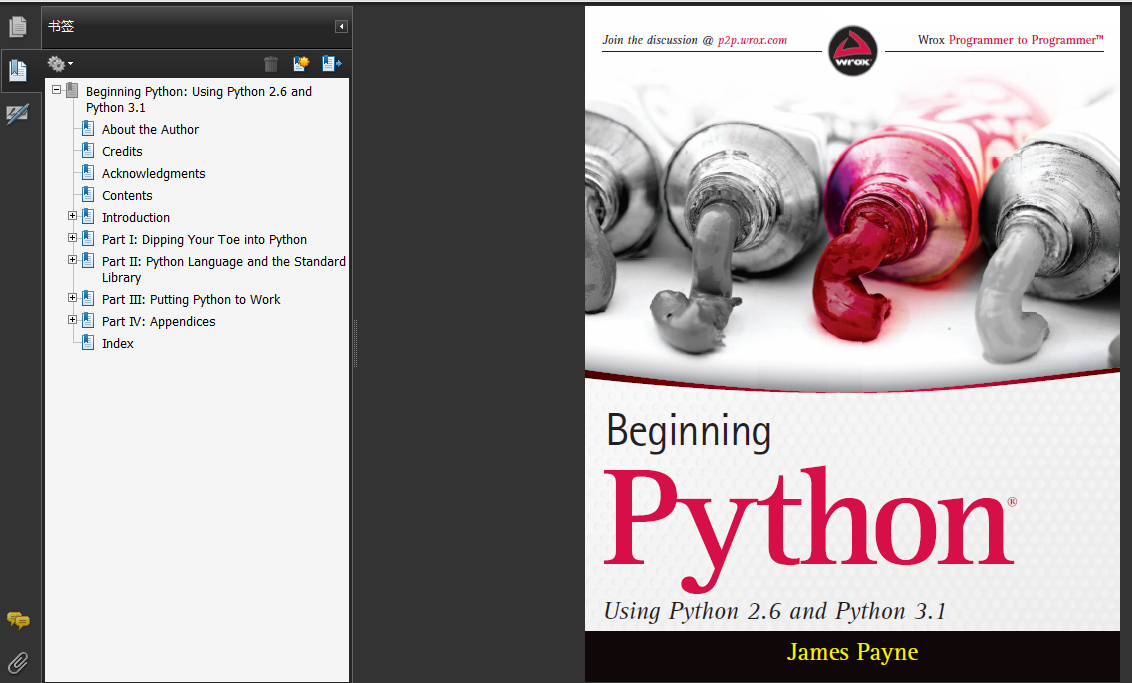Click the 'Beginning' word on the cover
The image size is (1132, 683).
coord(689,432)
